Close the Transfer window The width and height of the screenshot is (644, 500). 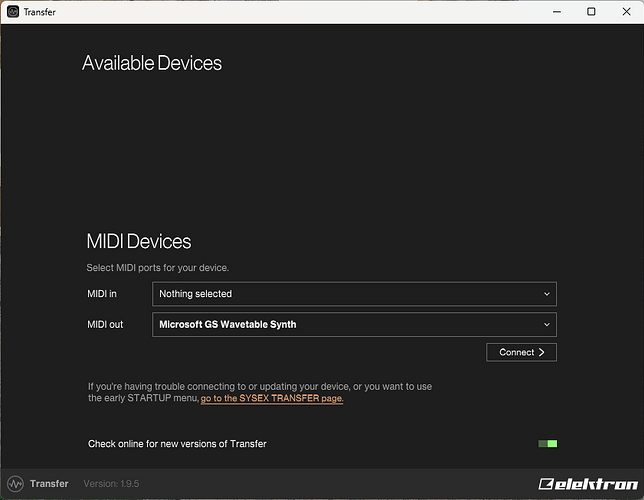tap(625, 12)
